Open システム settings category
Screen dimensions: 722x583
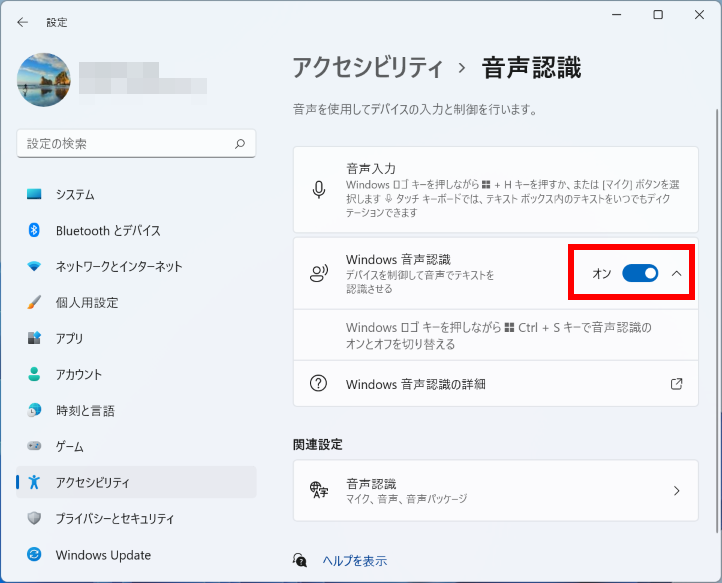click(x=136, y=194)
